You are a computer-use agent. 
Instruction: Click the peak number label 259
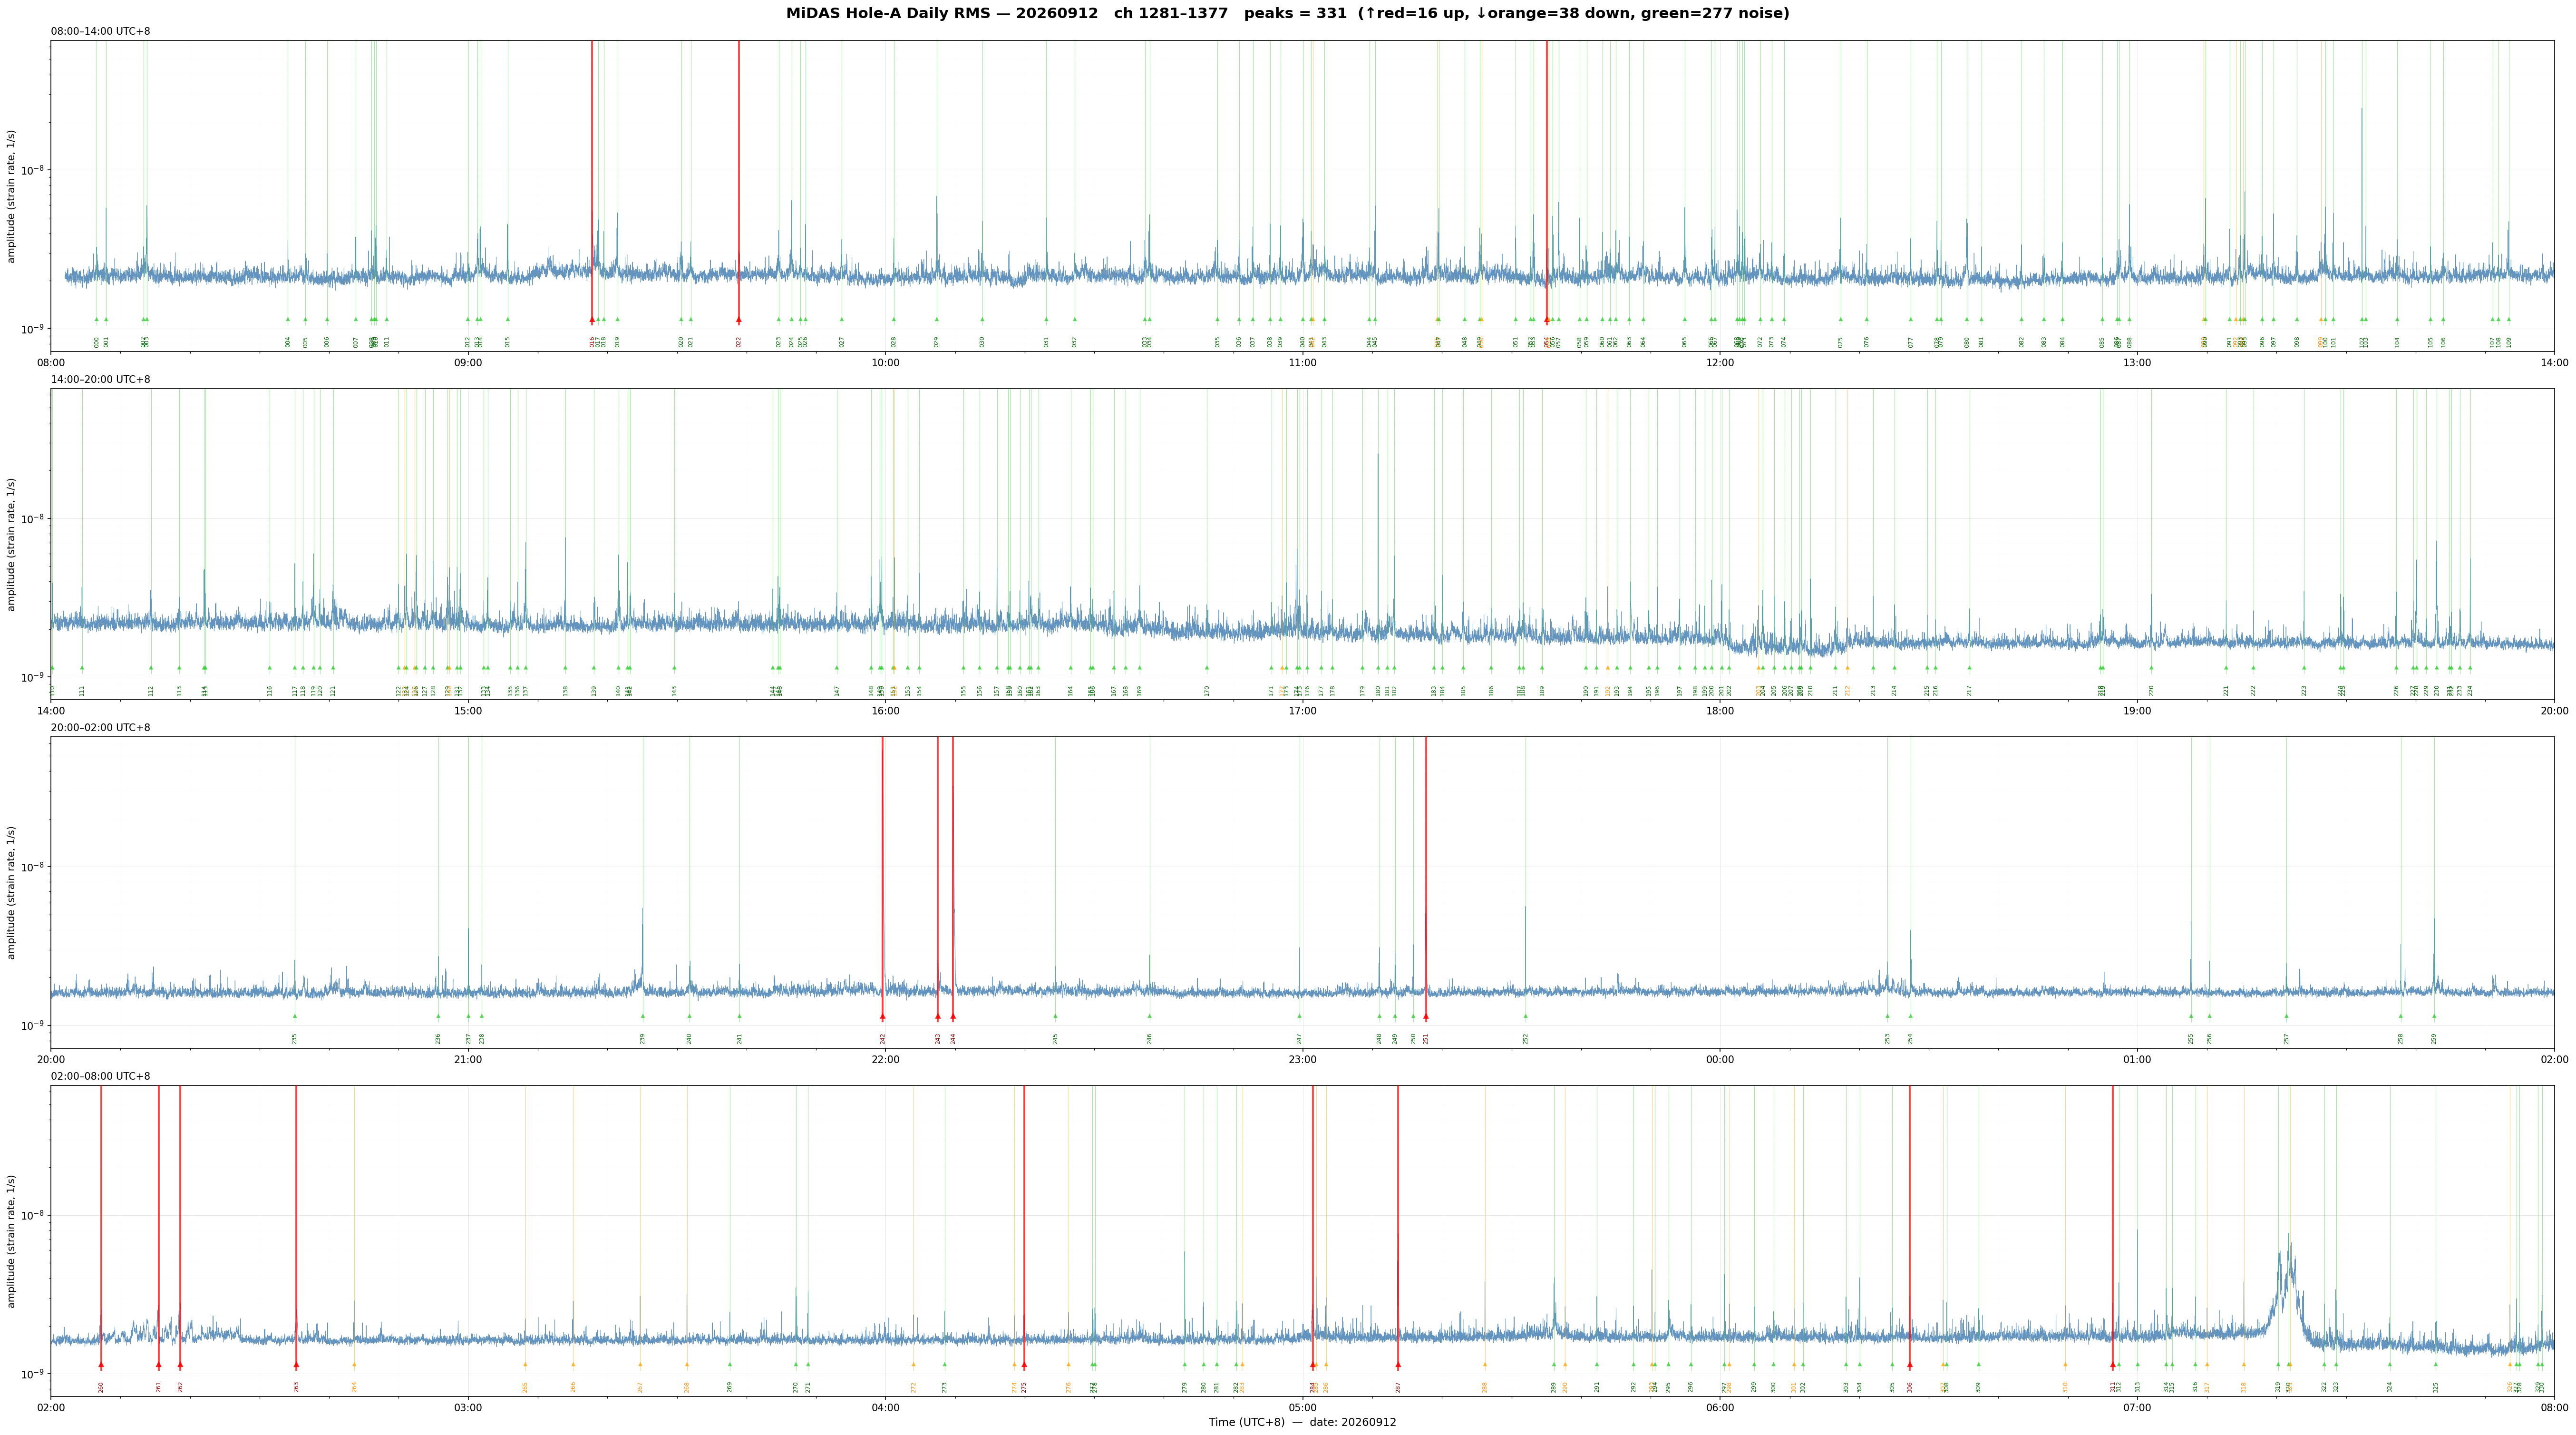point(2434,1038)
